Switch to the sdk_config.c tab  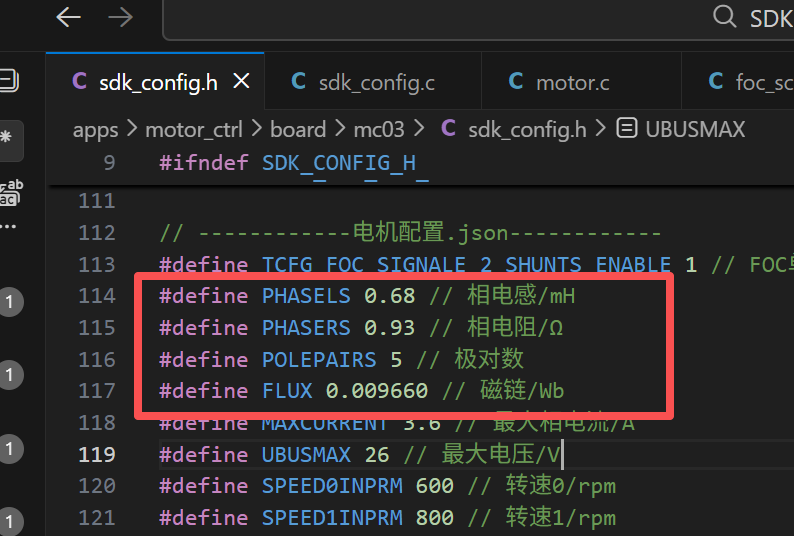[x=373, y=81]
